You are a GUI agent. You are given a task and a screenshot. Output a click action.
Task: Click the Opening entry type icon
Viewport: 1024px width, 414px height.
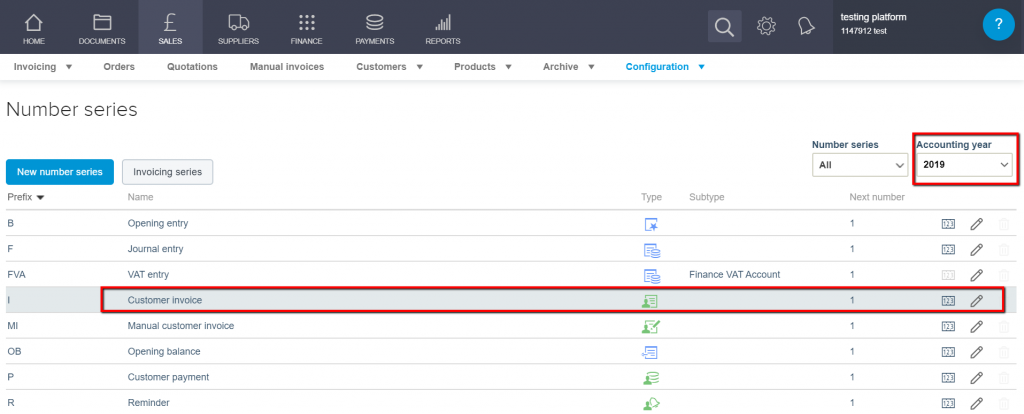coord(651,224)
